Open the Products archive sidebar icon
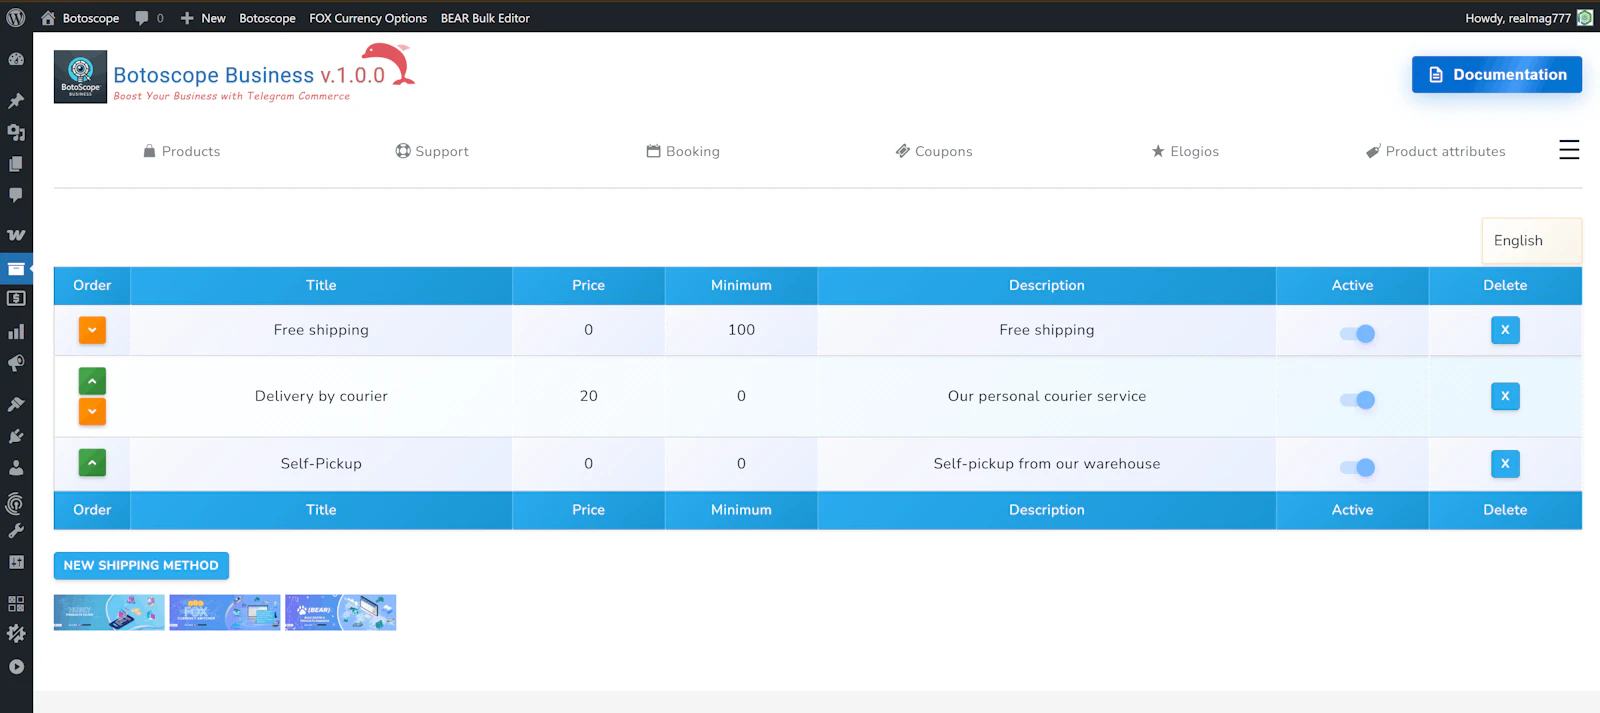Viewport: 1600px width, 713px height. (x=16, y=269)
